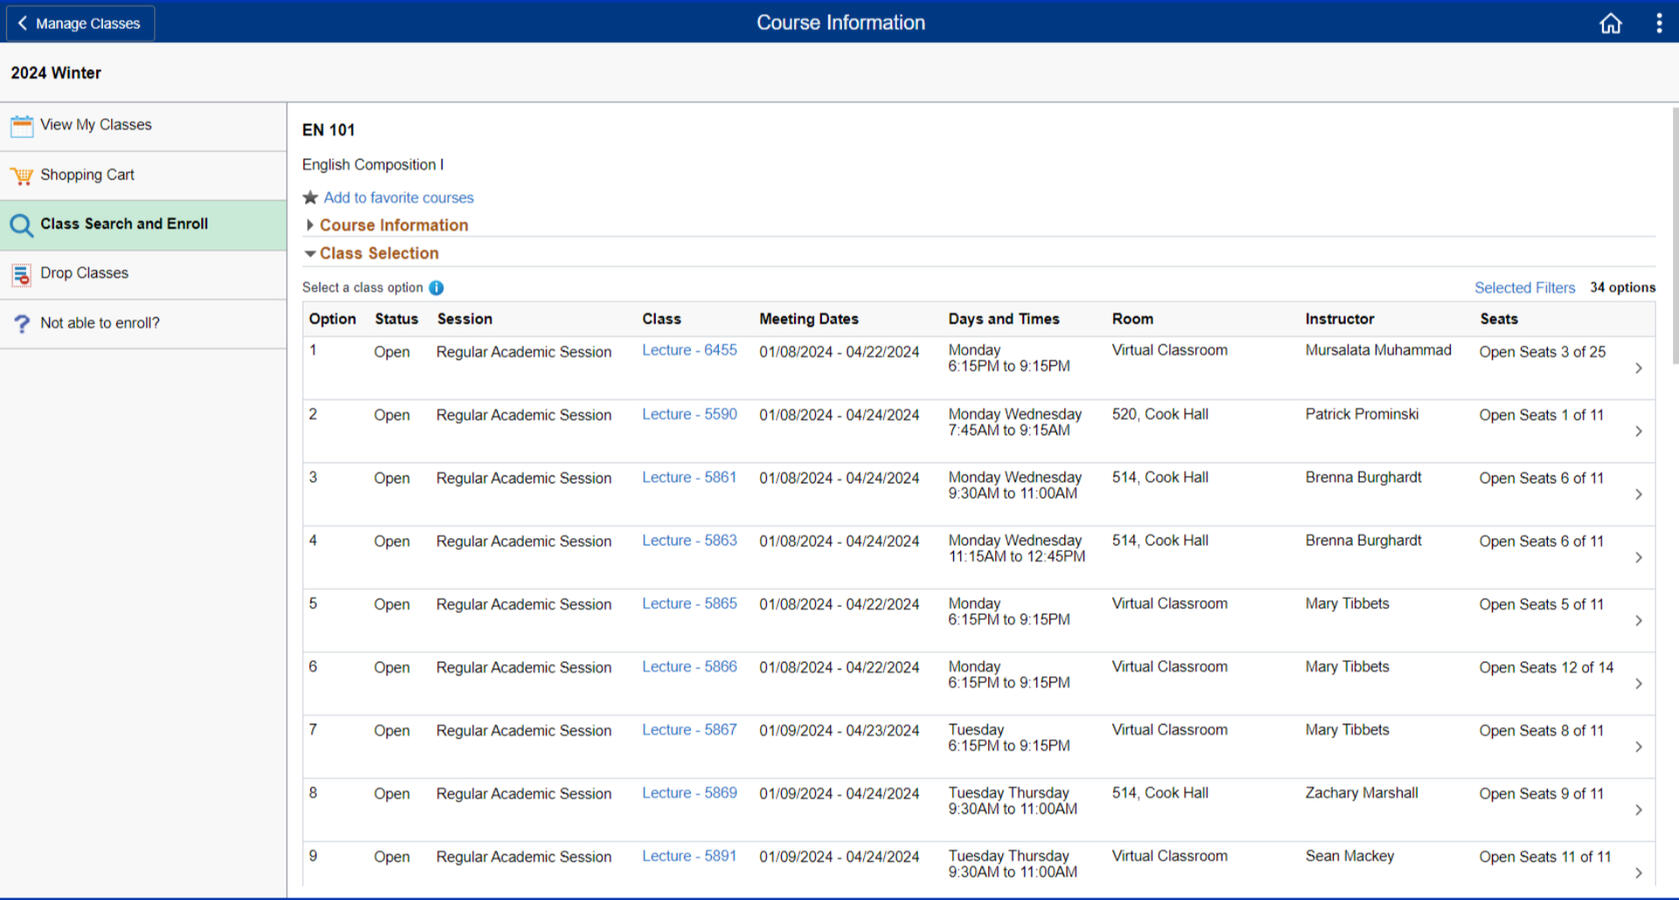Select Class Search and Enroll in sidebar
Image resolution: width=1679 pixels, height=900 pixels.
pos(124,224)
